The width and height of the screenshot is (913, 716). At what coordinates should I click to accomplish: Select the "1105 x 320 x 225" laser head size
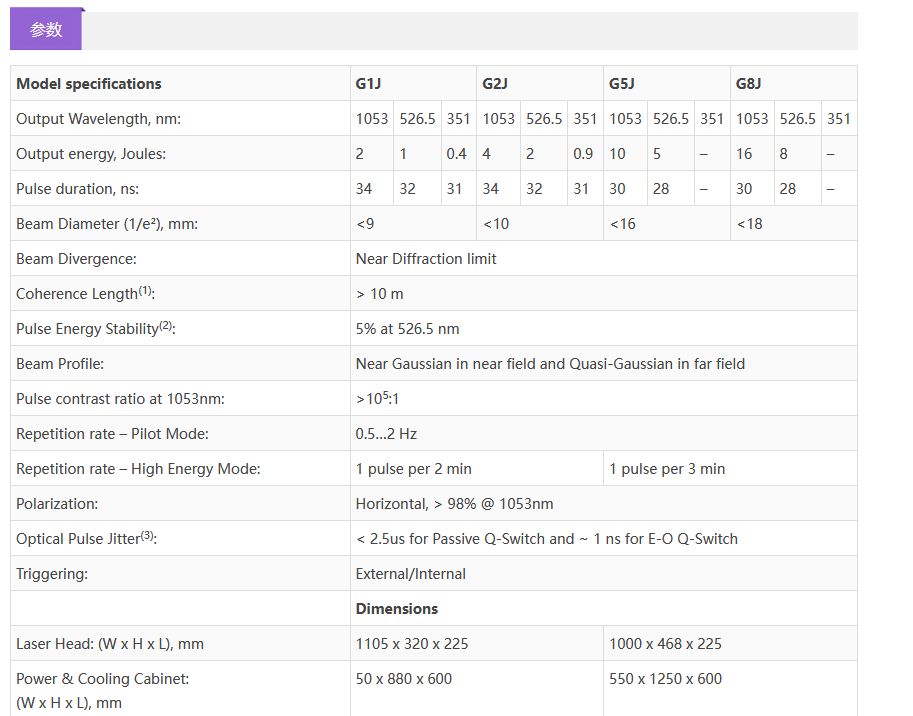coord(412,644)
